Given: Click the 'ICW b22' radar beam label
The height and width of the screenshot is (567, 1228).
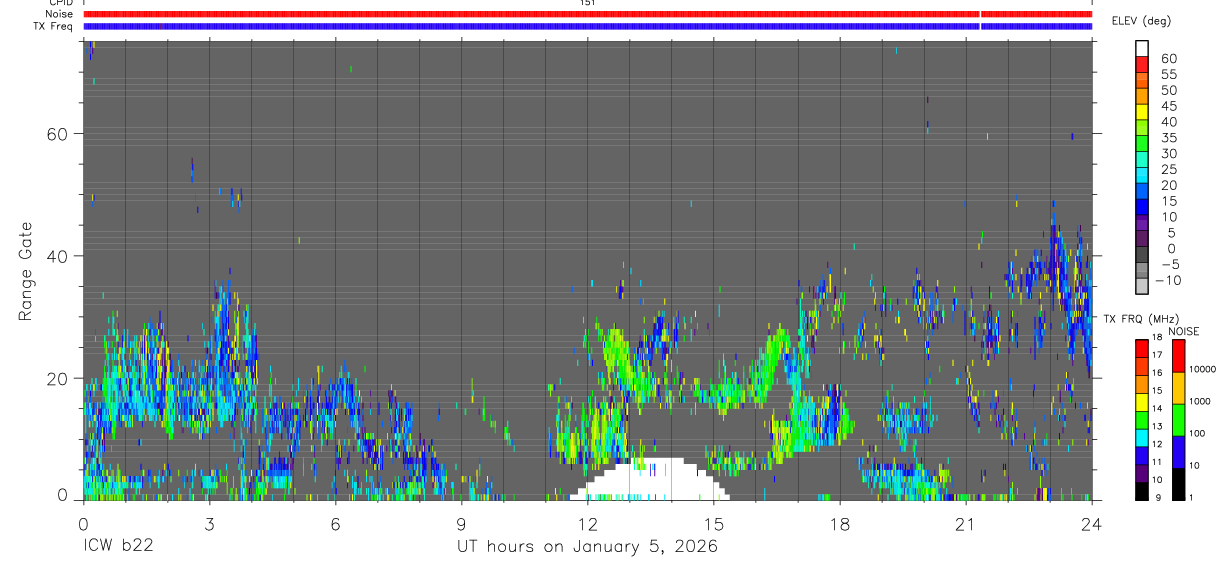Looking at the screenshot, I should (x=120, y=547).
